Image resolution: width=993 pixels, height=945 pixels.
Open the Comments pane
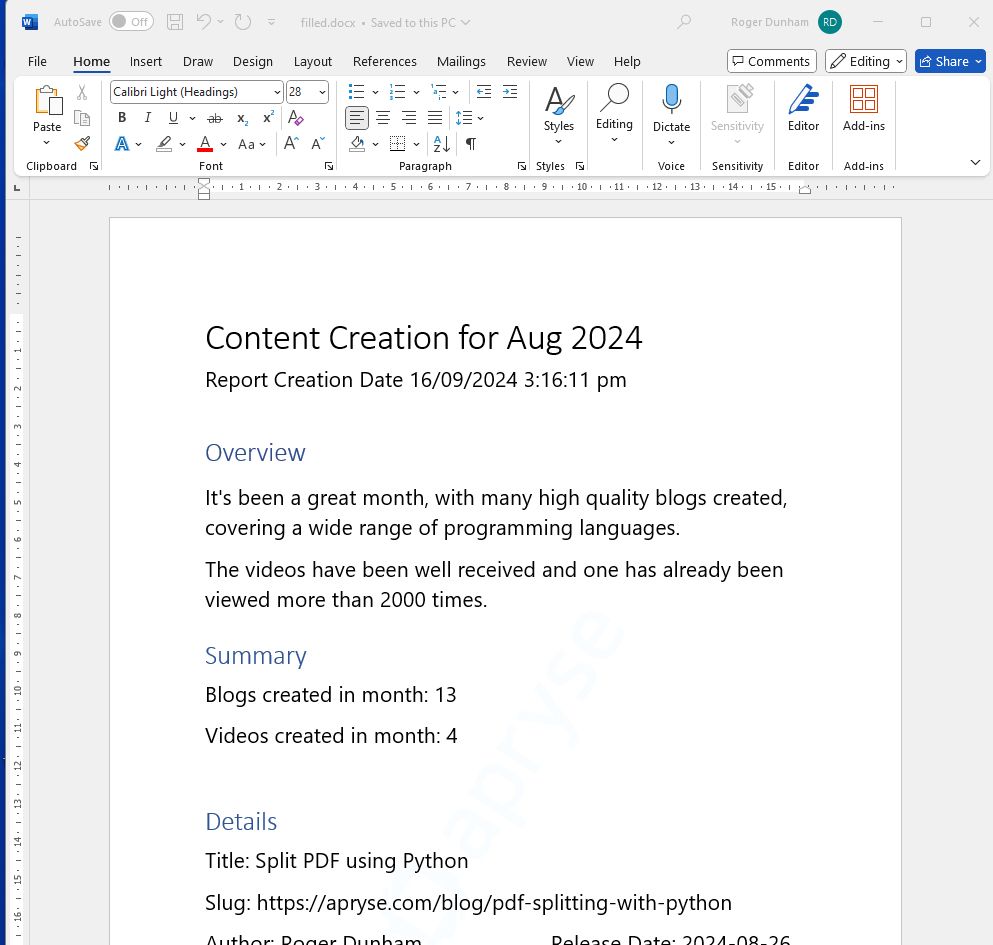[772, 61]
